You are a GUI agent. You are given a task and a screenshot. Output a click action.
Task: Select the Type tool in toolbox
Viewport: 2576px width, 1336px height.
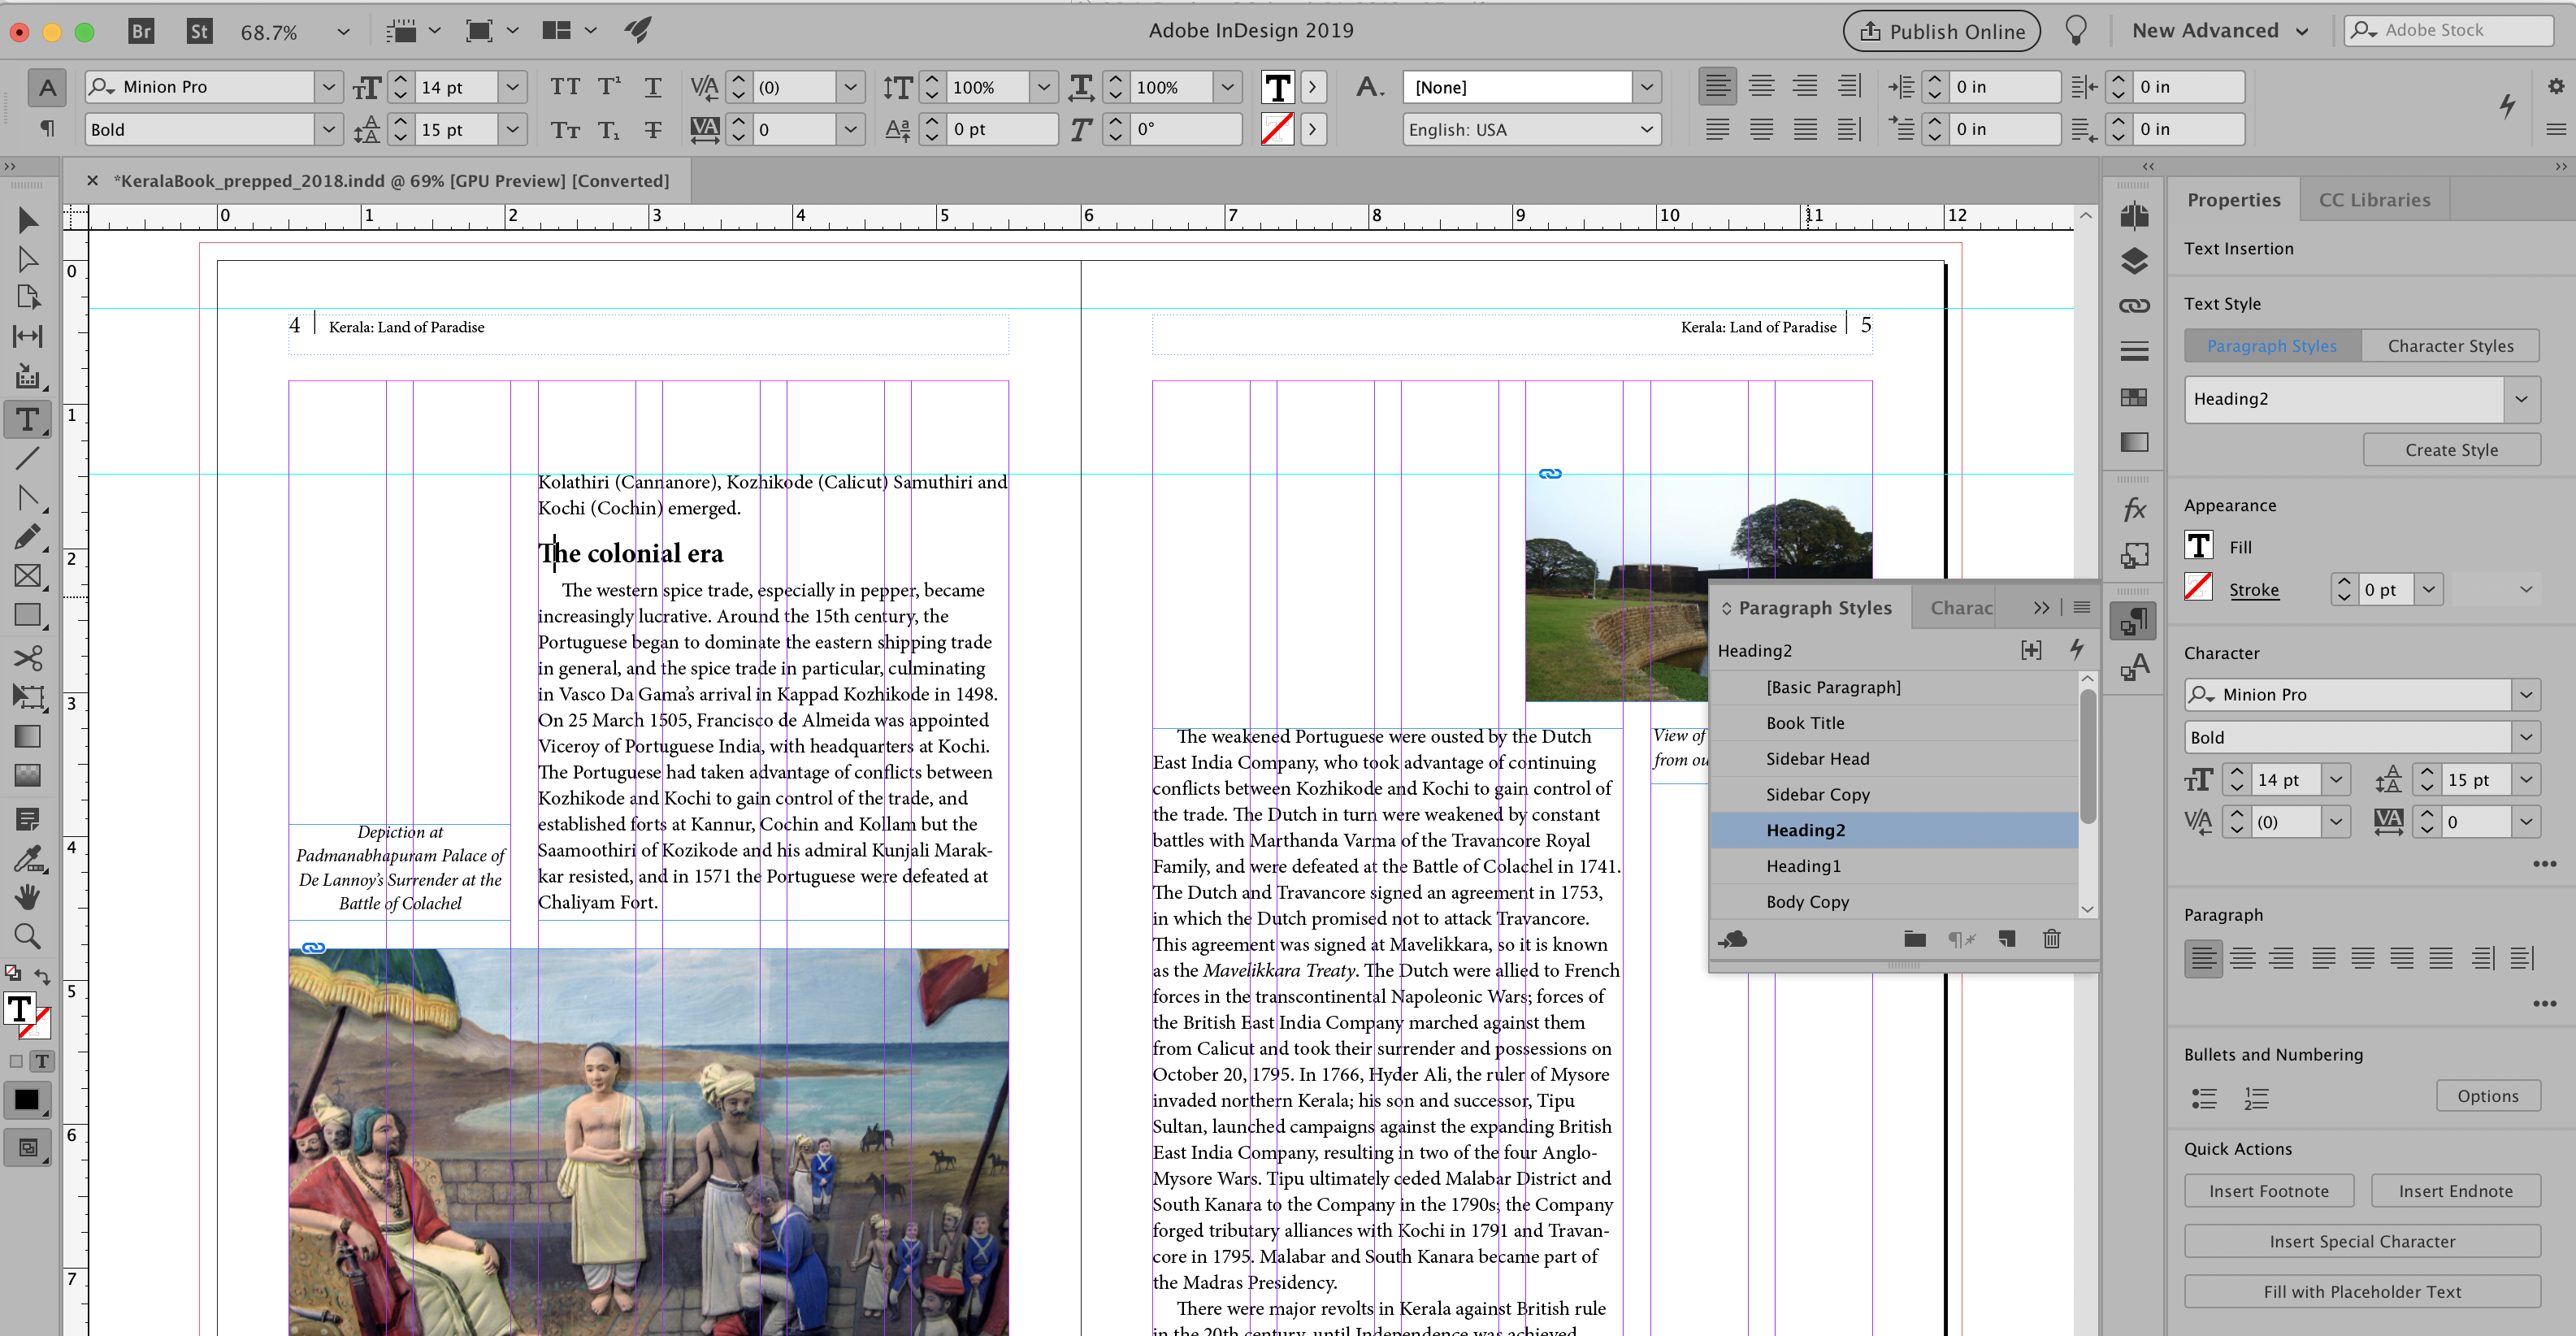tap(27, 419)
